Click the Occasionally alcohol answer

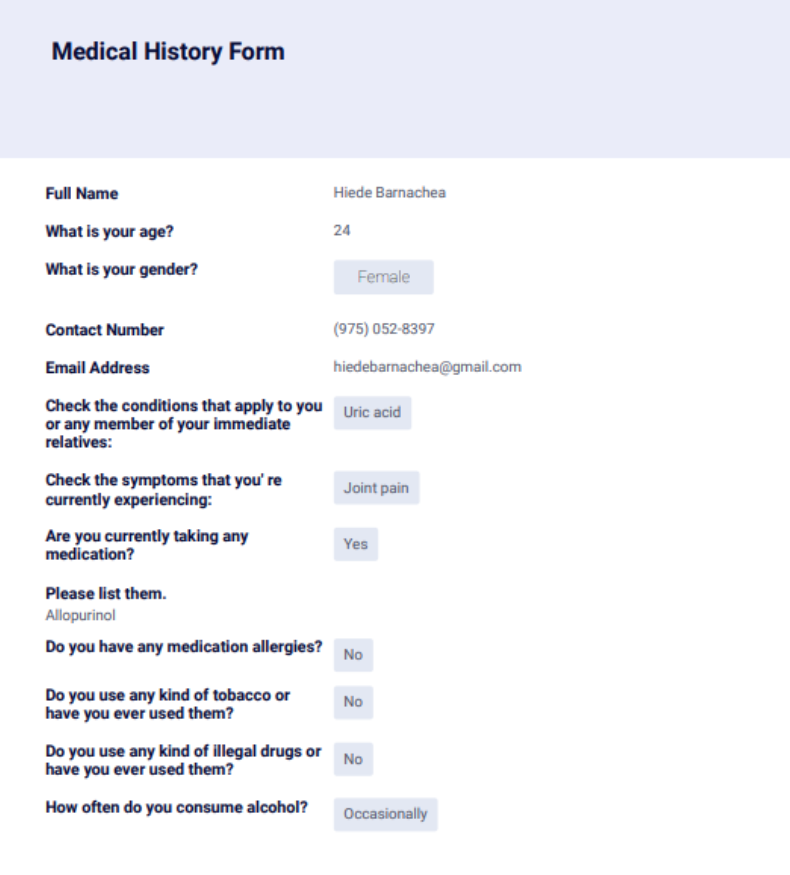(385, 814)
